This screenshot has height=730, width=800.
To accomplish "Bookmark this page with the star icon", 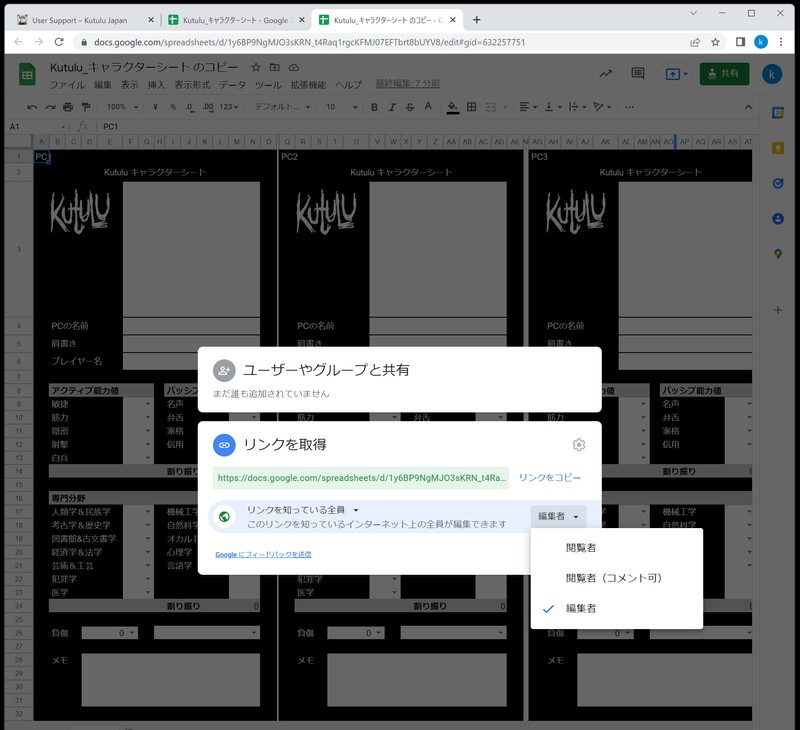I will 715,42.
